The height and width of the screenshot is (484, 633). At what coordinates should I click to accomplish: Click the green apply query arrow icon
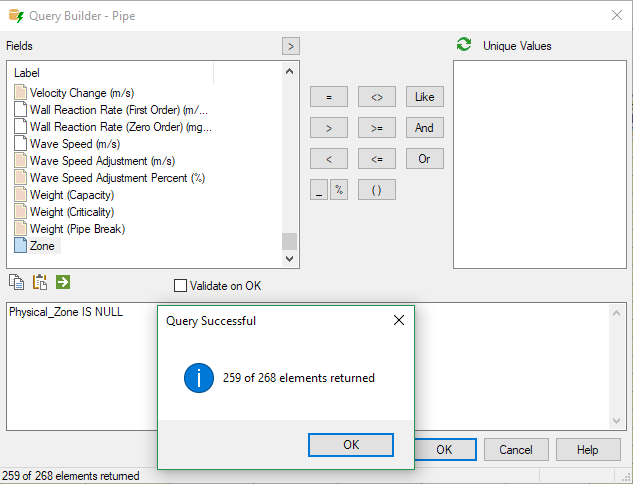(x=63, y=282)
